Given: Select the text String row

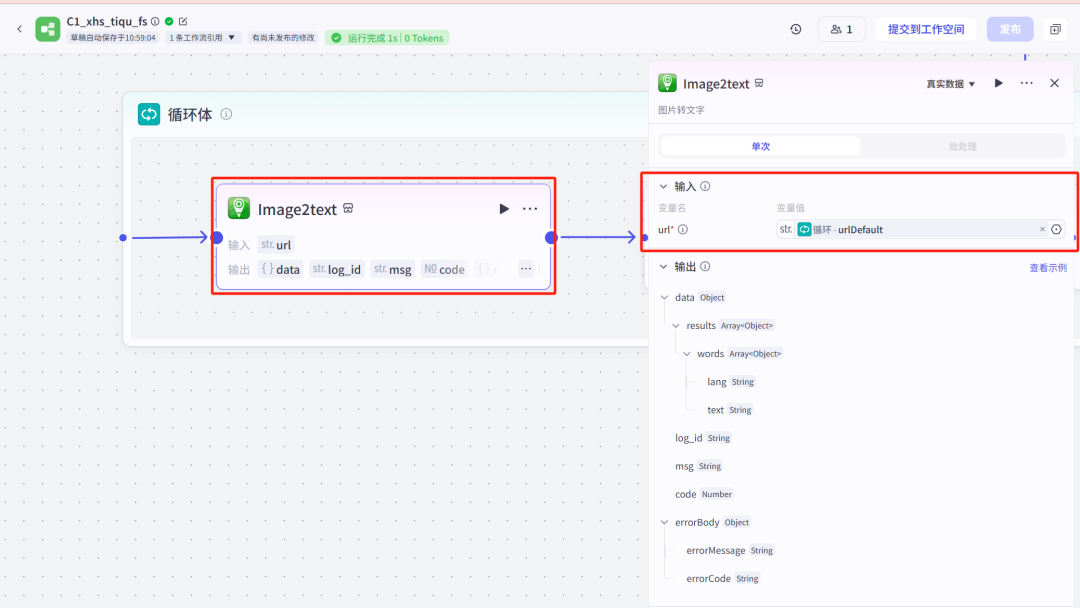Looking at the screenshot, I should pyautogui.click(x=730, y=410).
